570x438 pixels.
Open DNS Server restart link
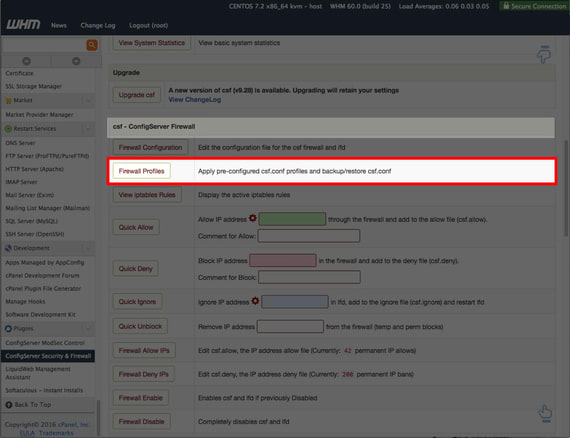click(20, 143)
